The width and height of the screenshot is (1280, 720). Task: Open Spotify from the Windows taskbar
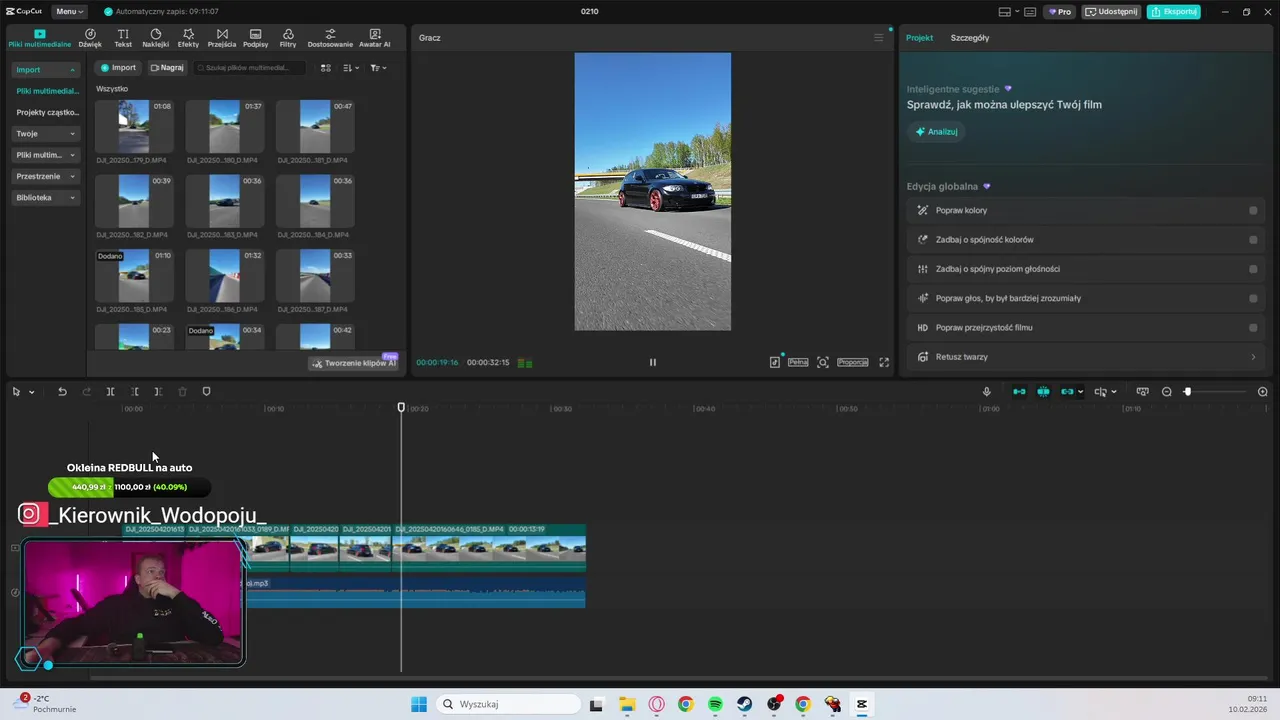[x=715, y=704]
